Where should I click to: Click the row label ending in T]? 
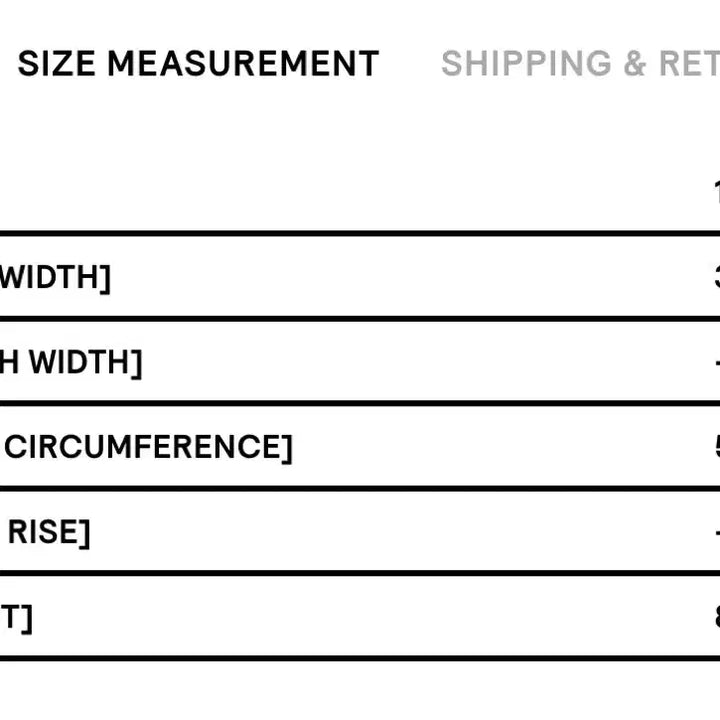16,617
